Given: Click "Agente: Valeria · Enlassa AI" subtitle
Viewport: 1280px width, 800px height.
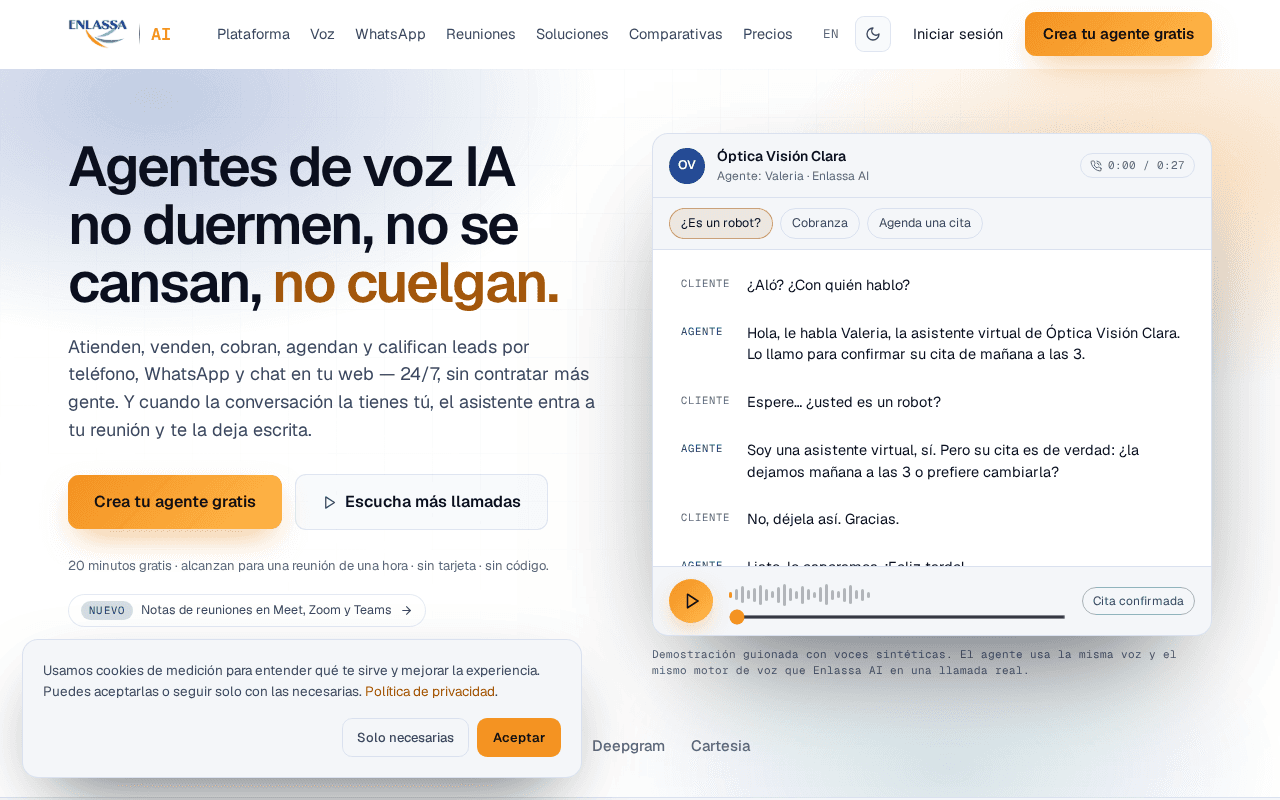Looking at the screenshot, I should coord(793,176).
